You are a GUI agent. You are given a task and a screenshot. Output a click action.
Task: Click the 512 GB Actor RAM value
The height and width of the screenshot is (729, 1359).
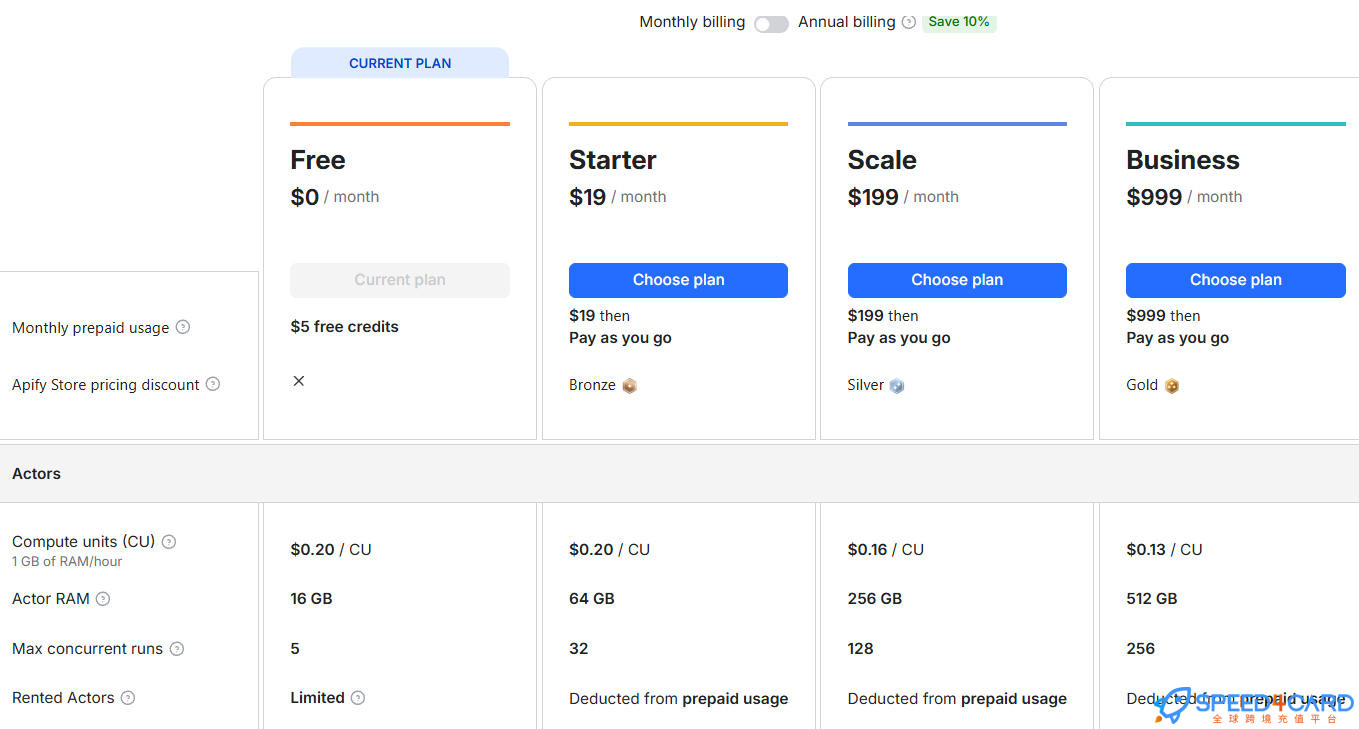(x=1152, y=599)
